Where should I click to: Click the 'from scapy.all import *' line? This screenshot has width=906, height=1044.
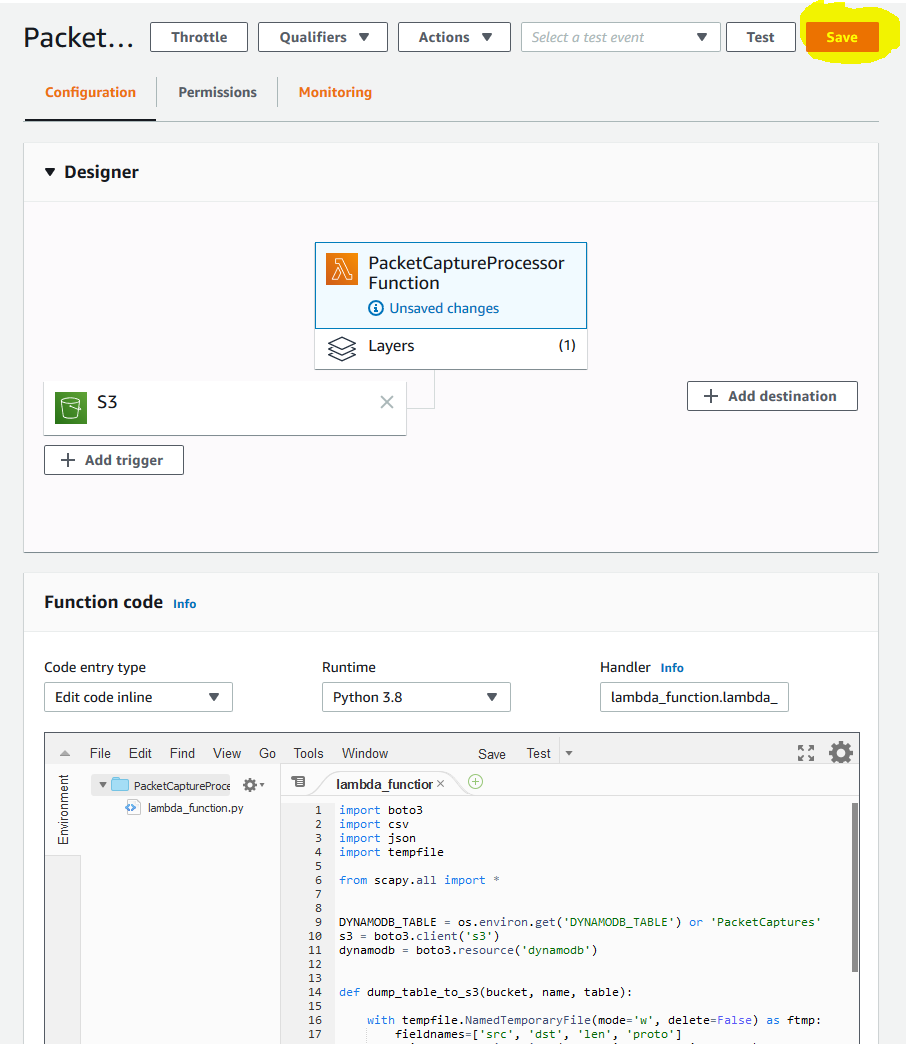pyautogui.click(x=419, y=880)
